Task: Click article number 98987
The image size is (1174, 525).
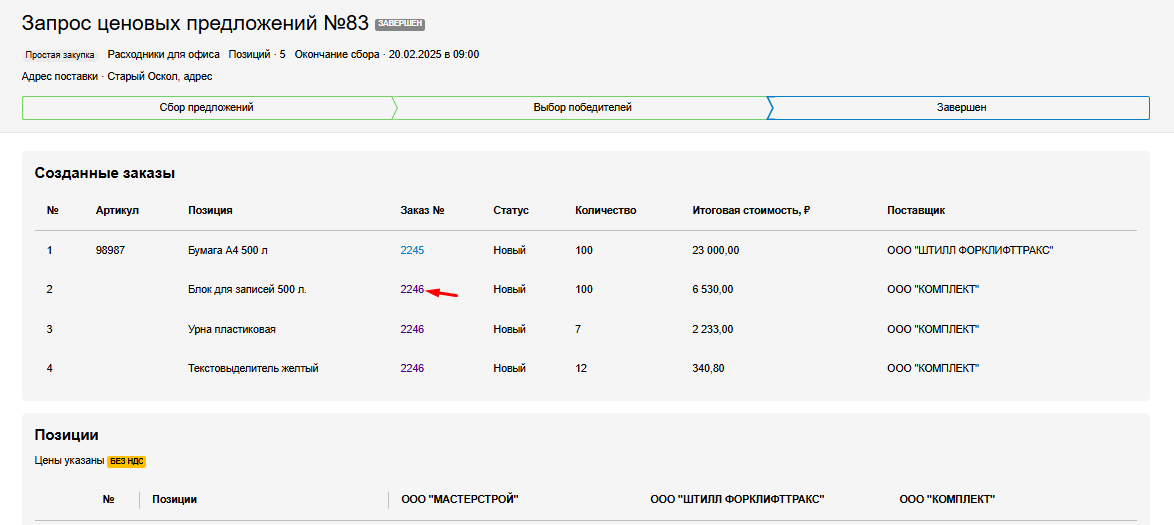Action: click(110, 250)
